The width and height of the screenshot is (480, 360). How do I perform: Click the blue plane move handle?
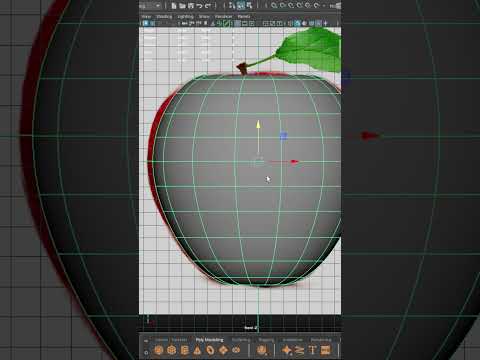[283, 136]
